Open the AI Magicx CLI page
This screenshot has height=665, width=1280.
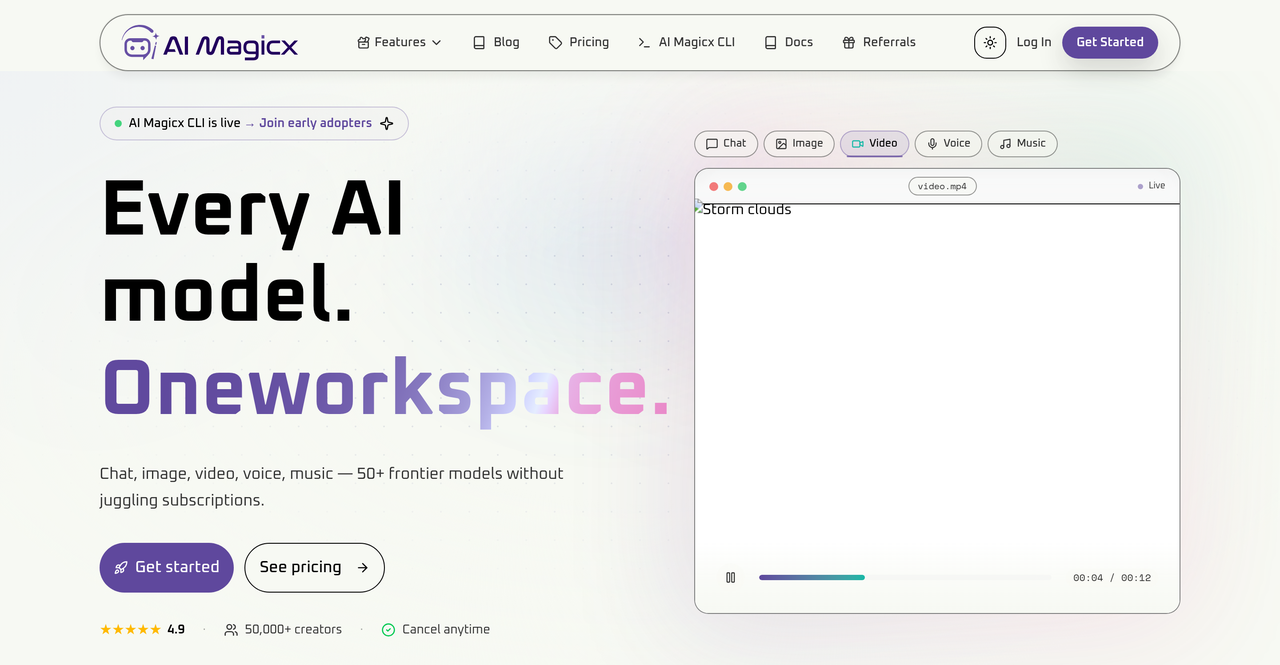[686, 42]
